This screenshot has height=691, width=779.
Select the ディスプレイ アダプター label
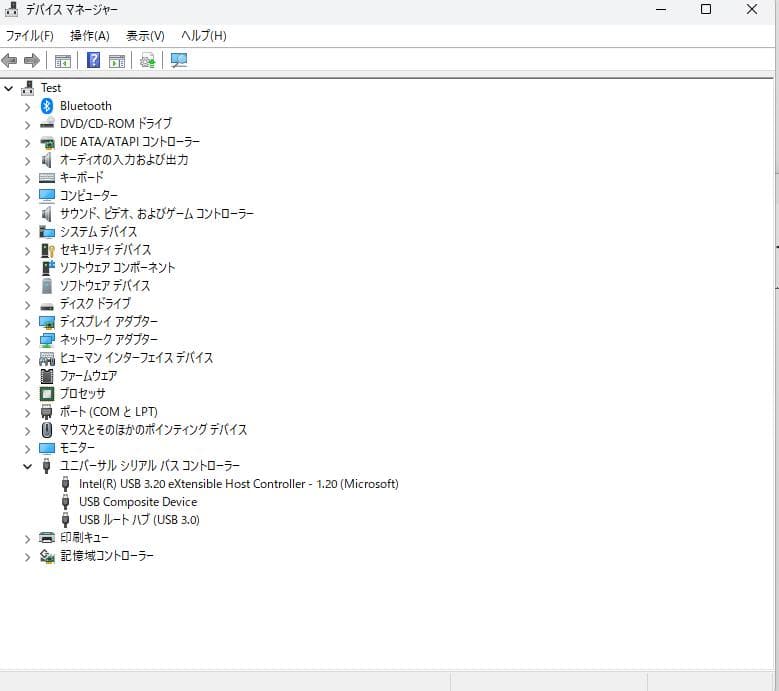click(109, 322)
